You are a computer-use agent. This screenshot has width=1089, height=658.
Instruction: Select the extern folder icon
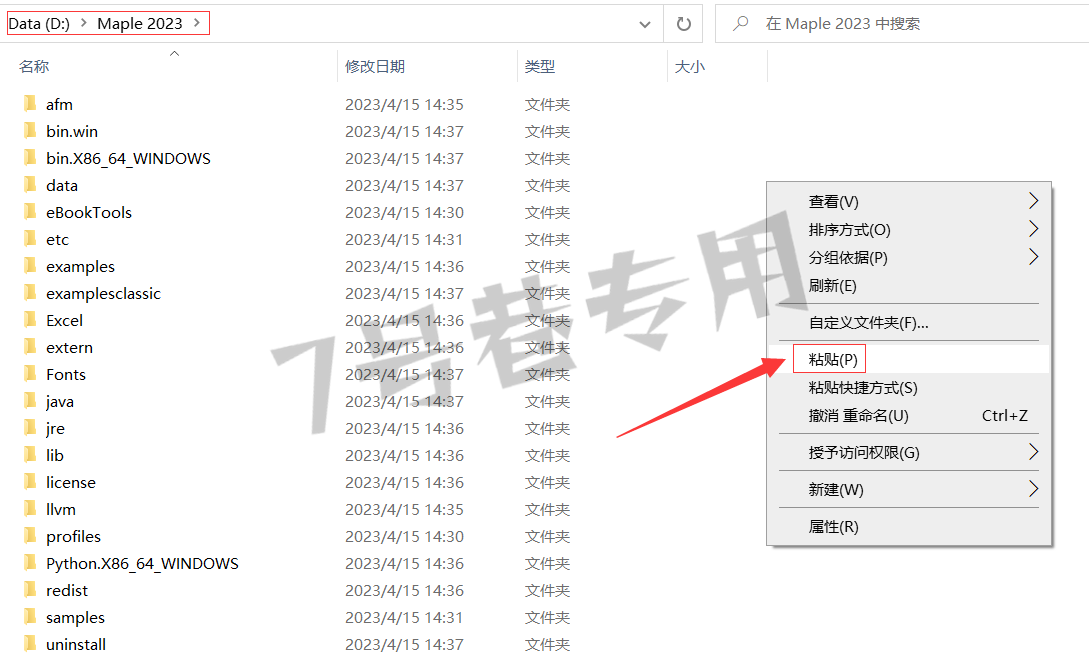click(x=30, y=347)
